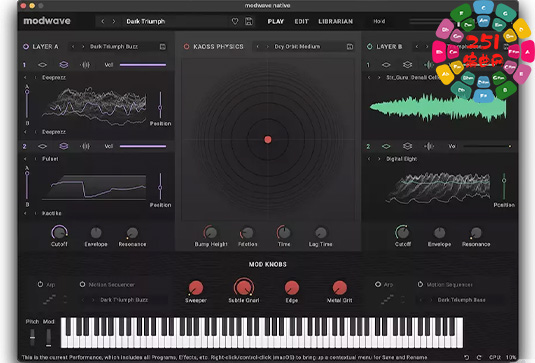This screenshot has height=363, width=535.
Task: Click the redo icon in status bar
Action: tap(479, 357)
